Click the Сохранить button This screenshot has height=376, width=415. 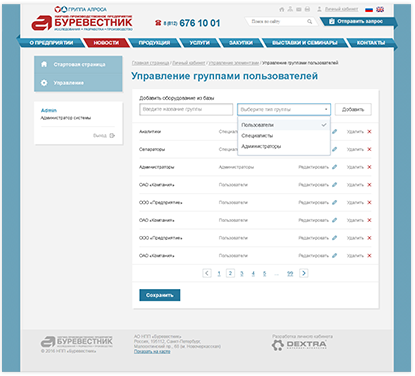tap(160, 295)
